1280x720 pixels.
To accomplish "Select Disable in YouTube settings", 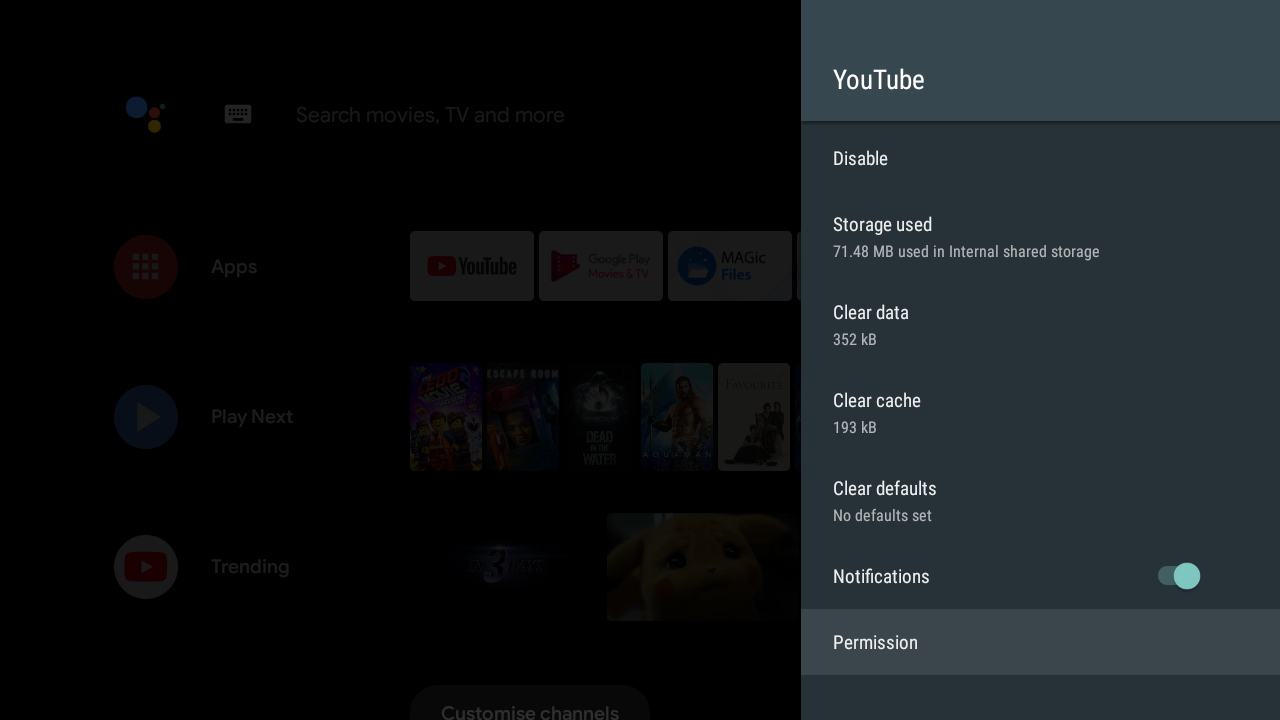I will (x=1040, y=158).
